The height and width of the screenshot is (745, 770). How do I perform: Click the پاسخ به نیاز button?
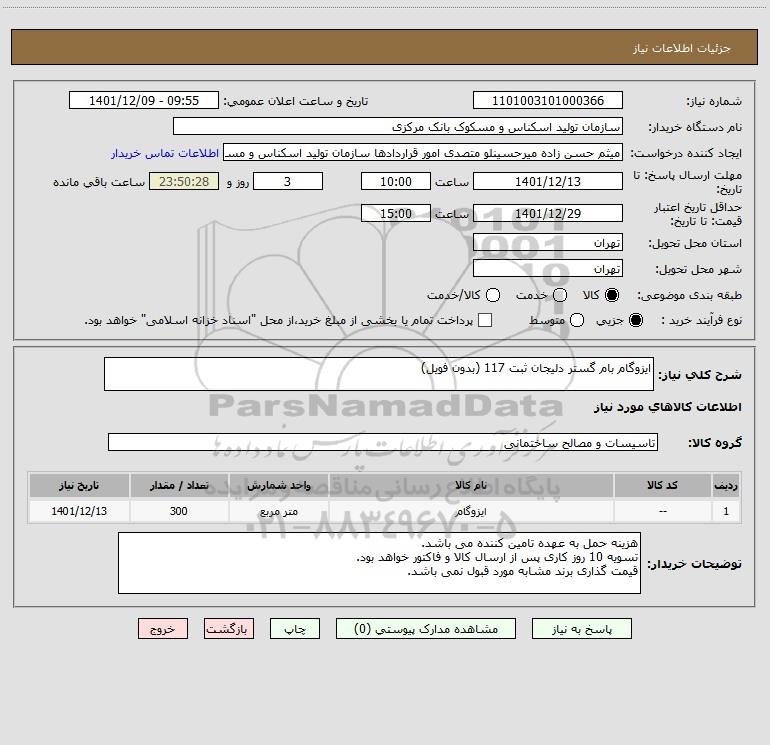point(581,629)
